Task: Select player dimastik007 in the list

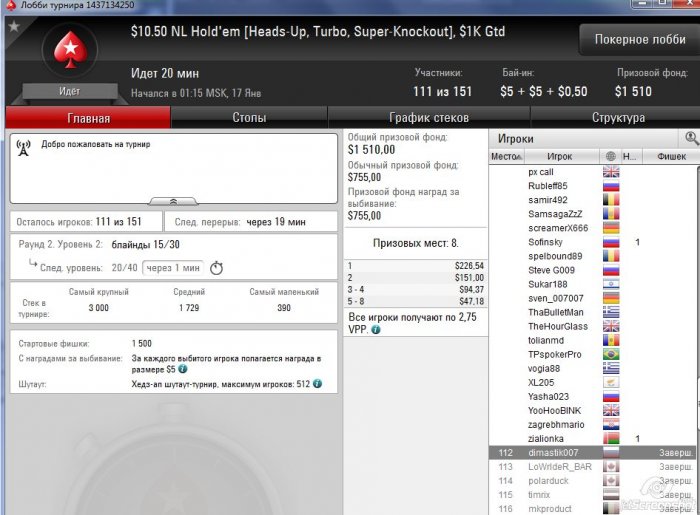Action: click(592, 453)
